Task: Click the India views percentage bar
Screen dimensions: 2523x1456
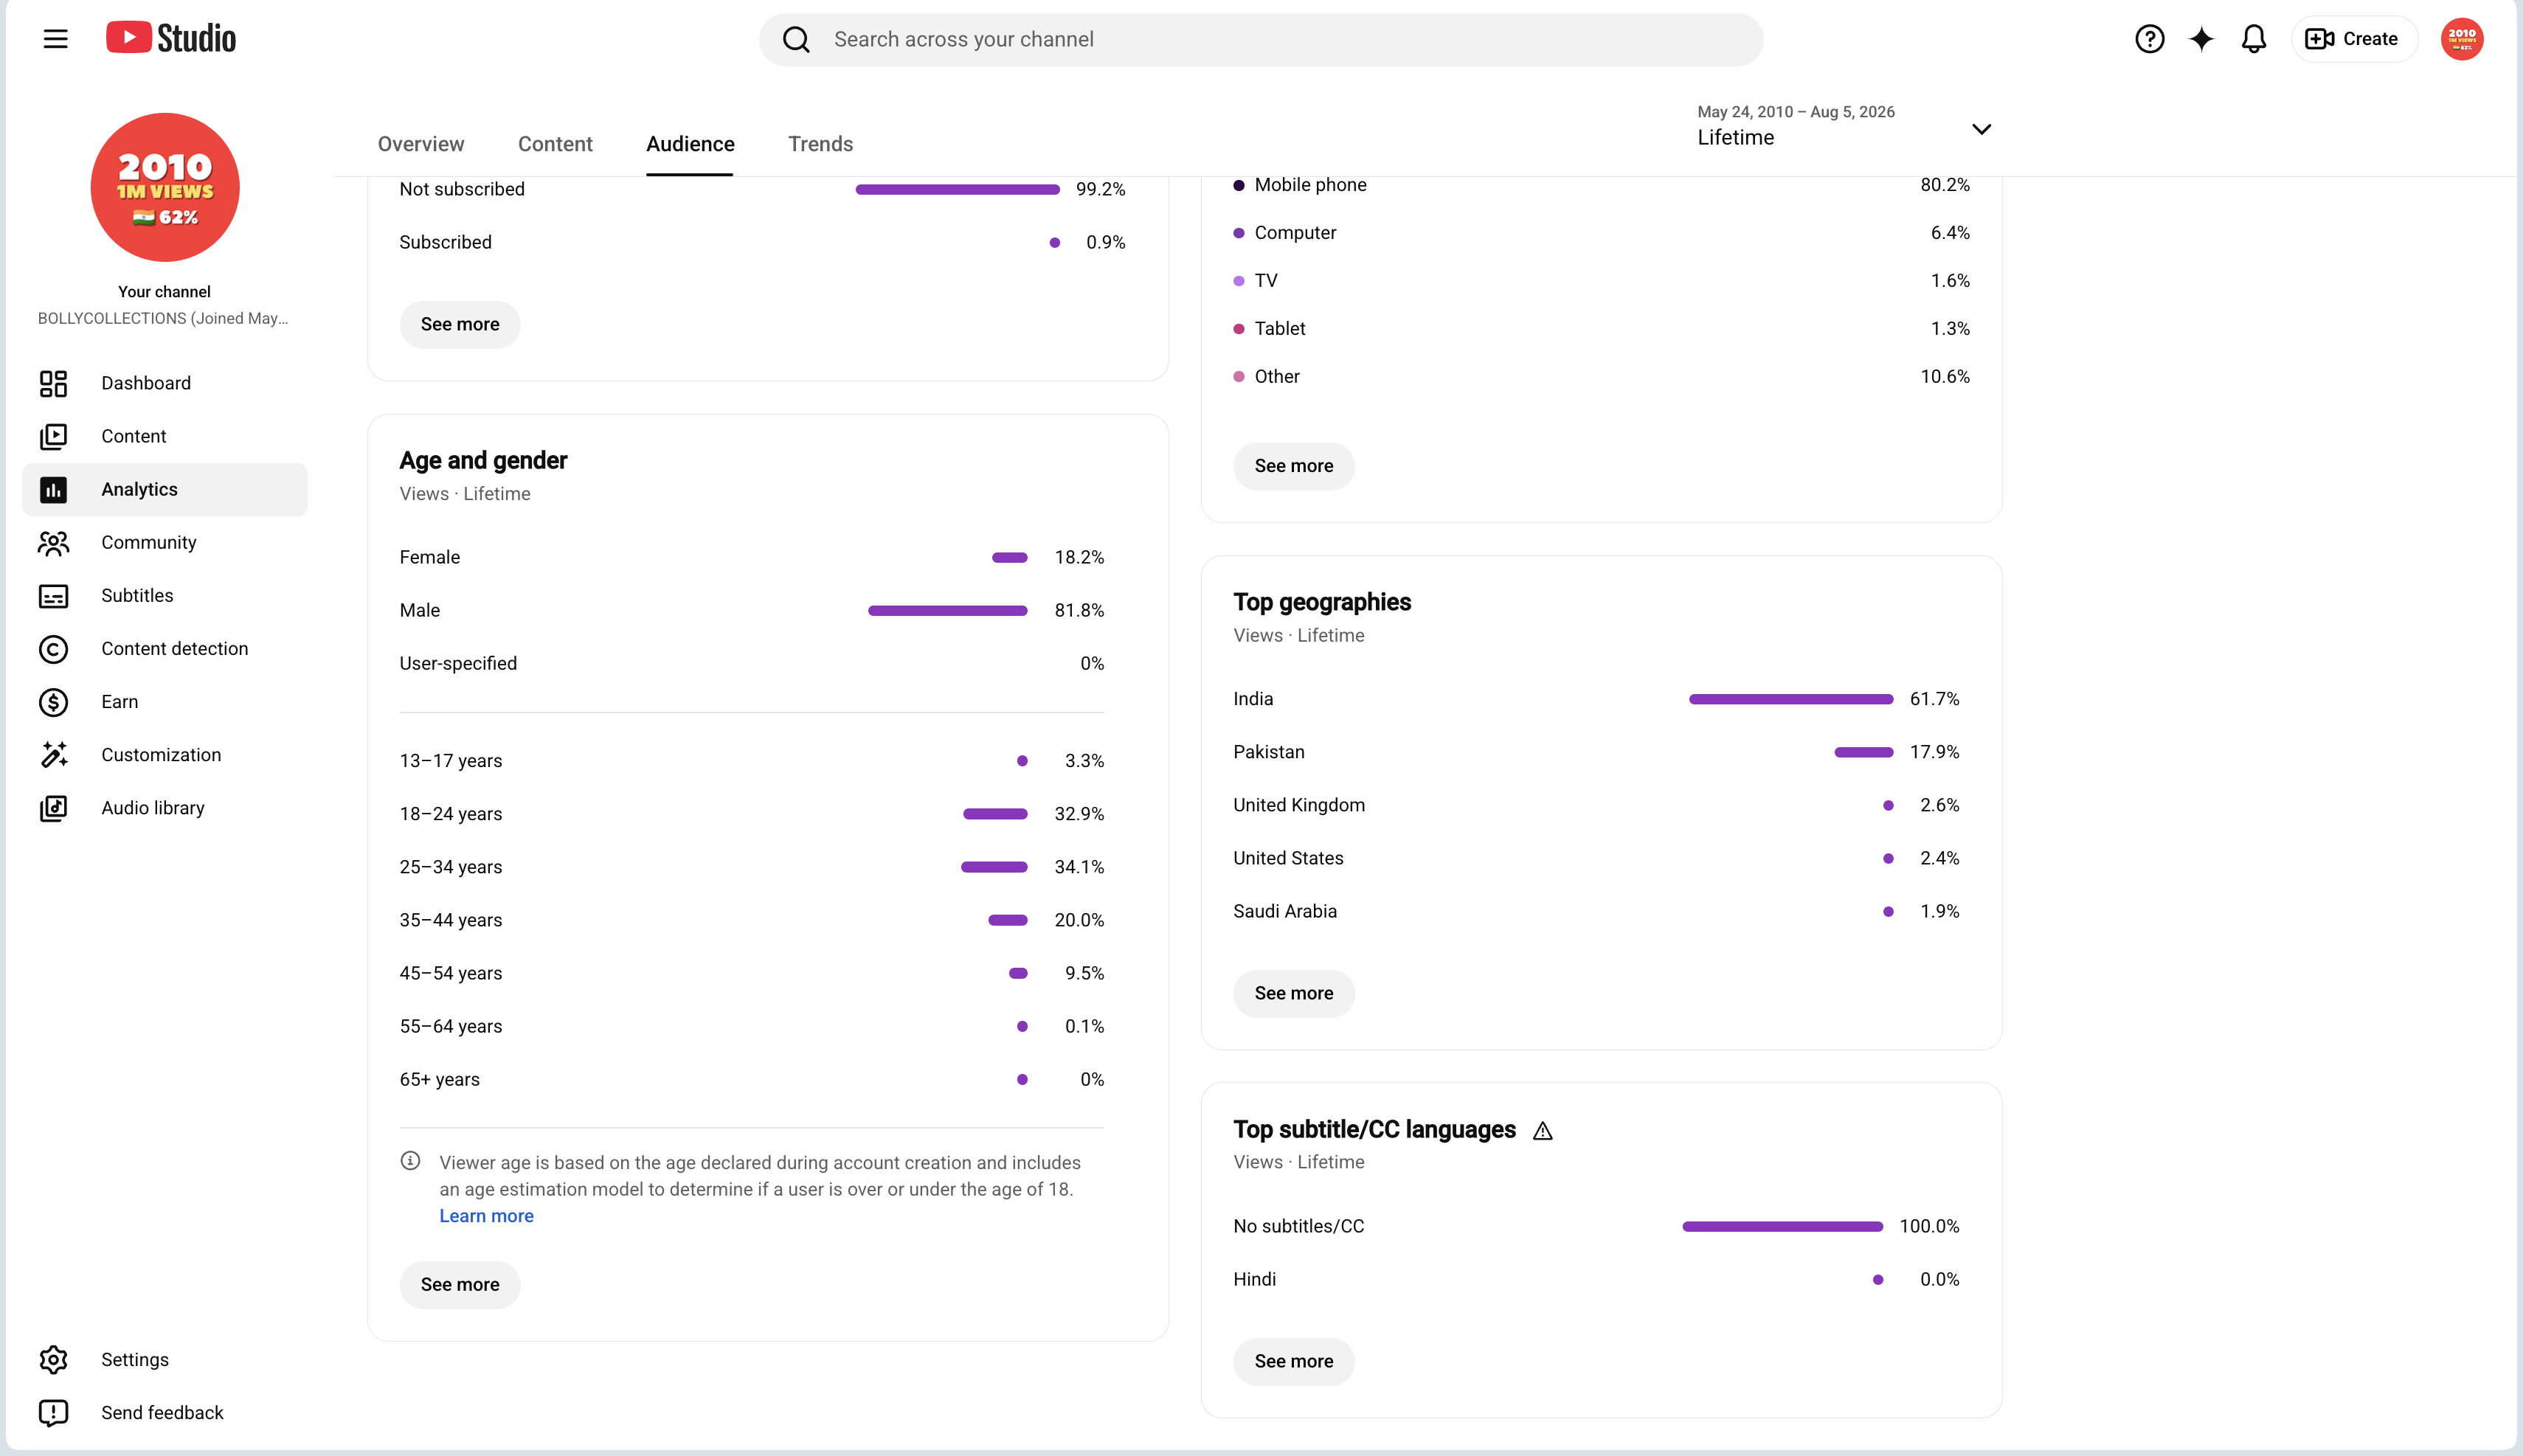Action: [1791, 699]
